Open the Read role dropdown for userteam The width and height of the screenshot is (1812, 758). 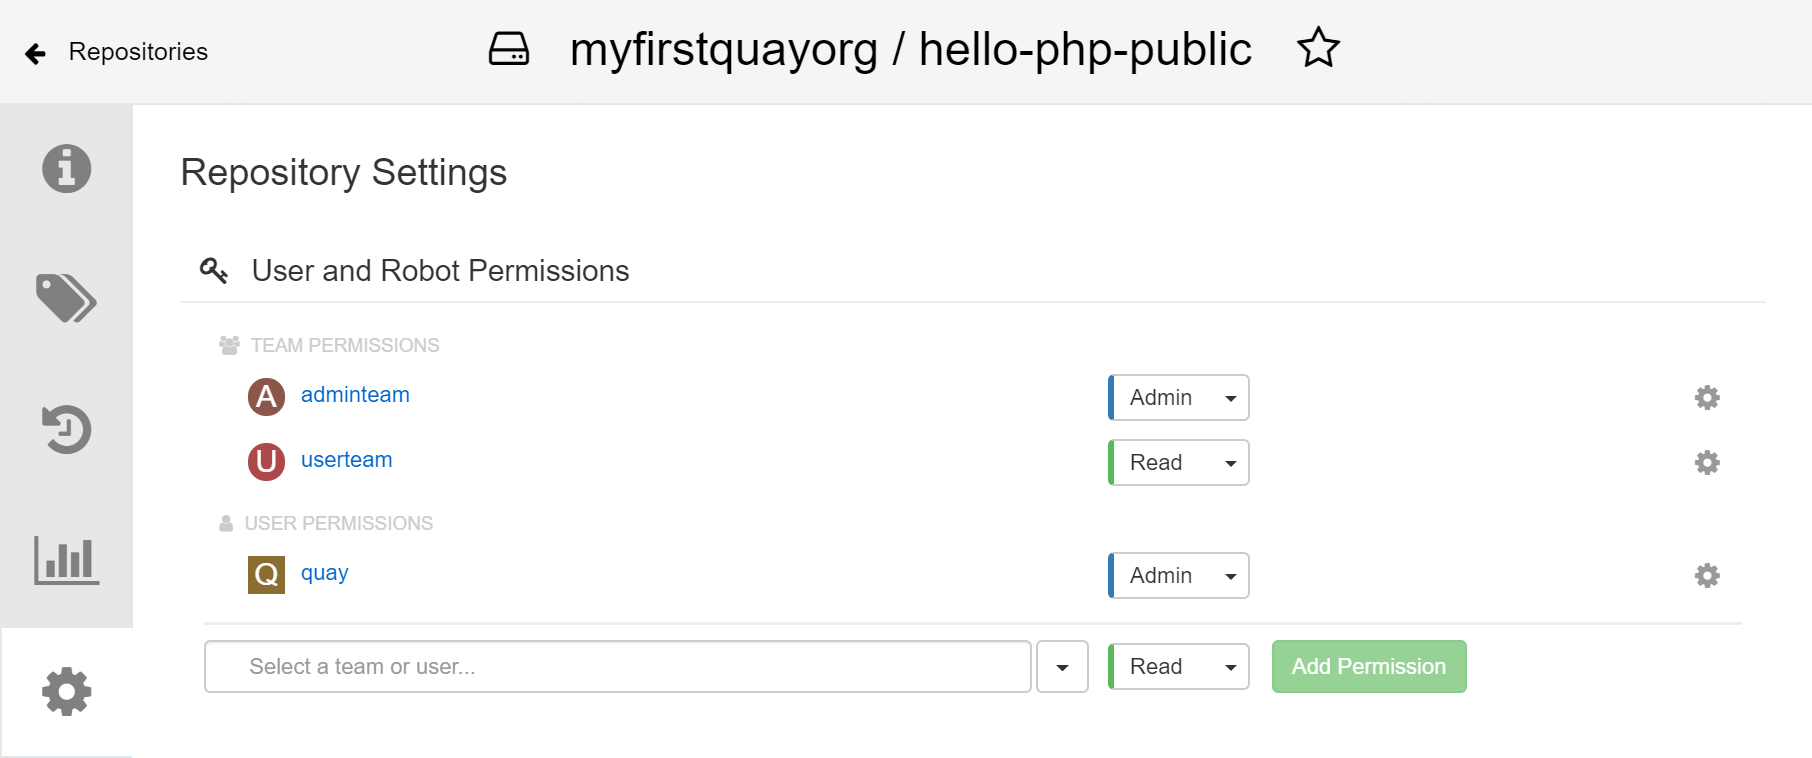(1179, 463)
